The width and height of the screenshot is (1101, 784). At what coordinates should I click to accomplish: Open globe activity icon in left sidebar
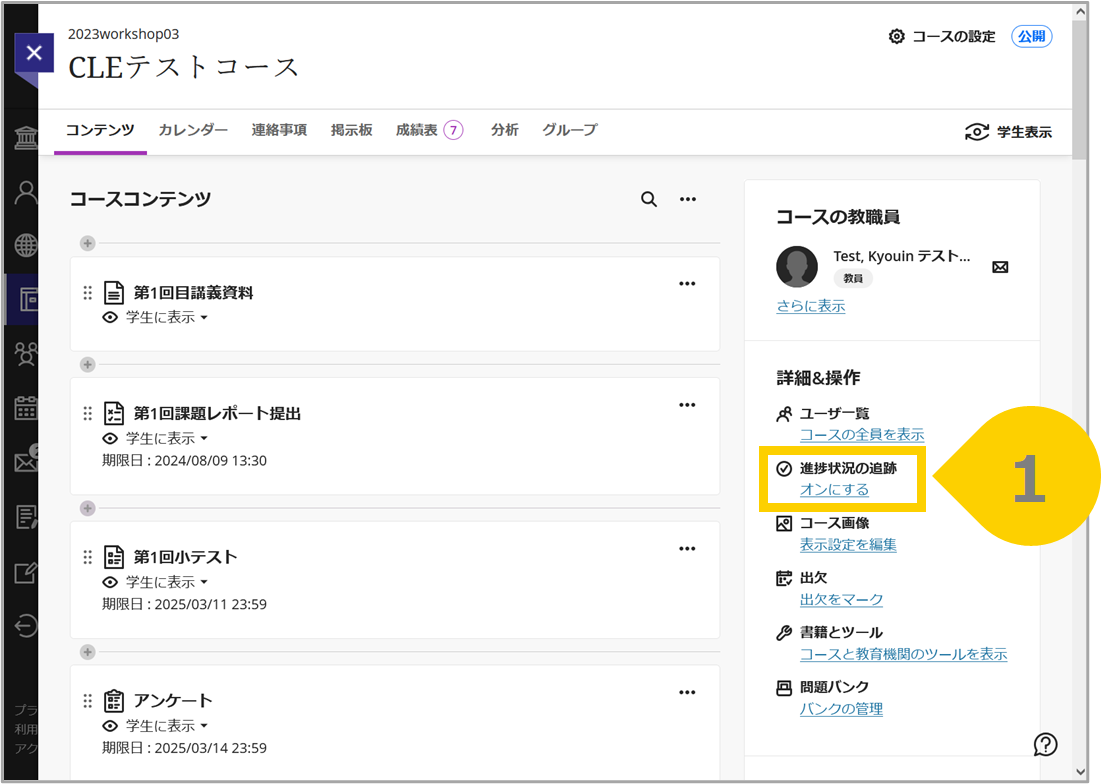tap(26, 246)
